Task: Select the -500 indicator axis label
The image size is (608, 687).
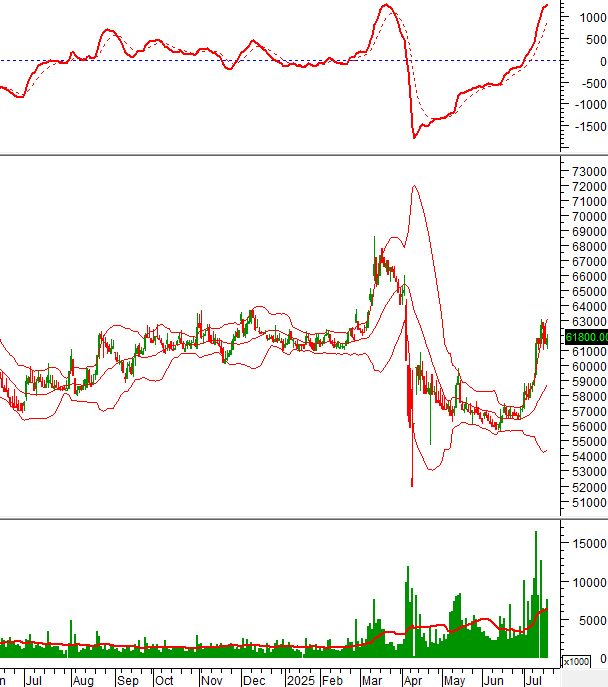Action: tap(594, 83)
